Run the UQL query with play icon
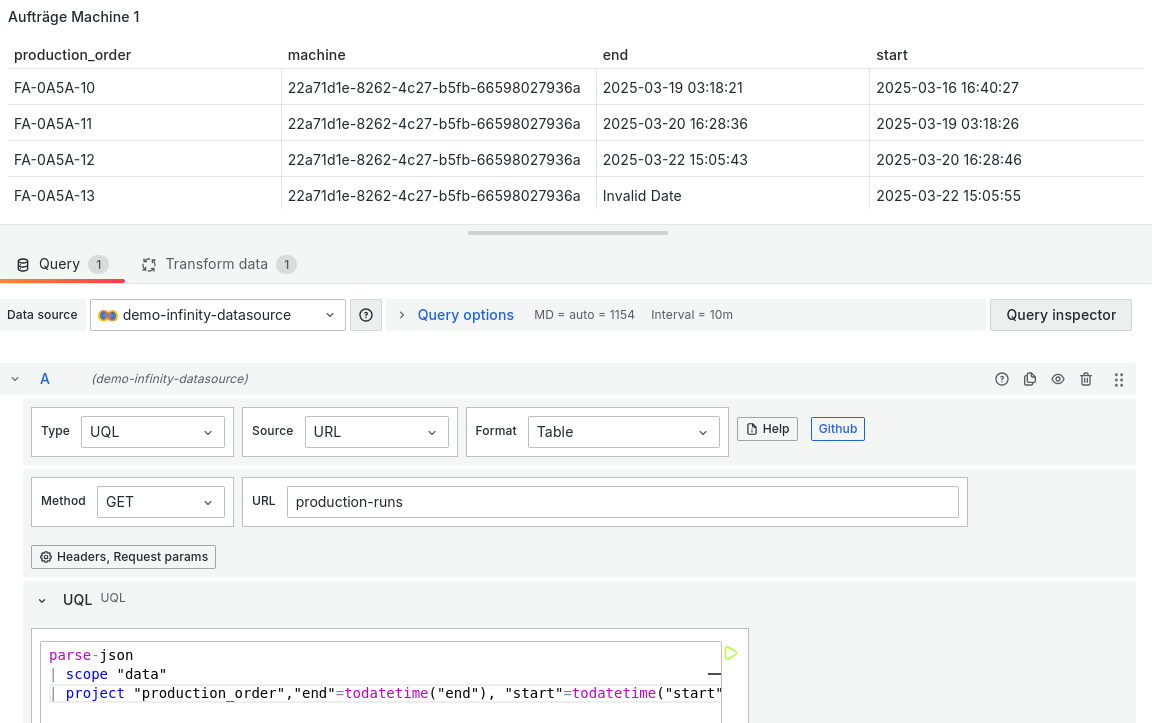 [731, 653]
